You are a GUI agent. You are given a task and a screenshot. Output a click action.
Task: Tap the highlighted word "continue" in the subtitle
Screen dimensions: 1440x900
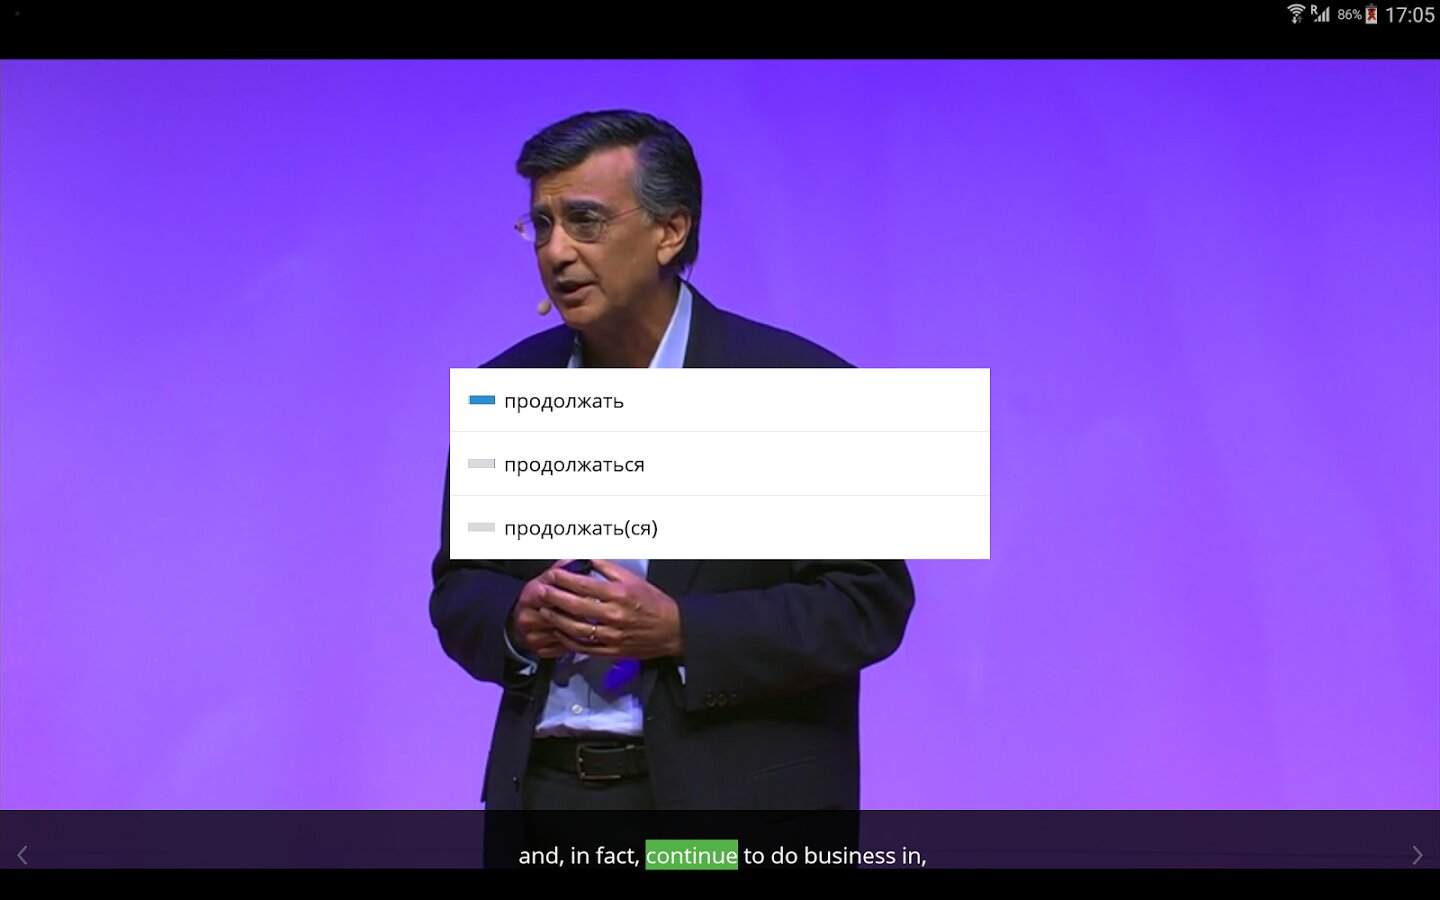click(x=691, y=855)
